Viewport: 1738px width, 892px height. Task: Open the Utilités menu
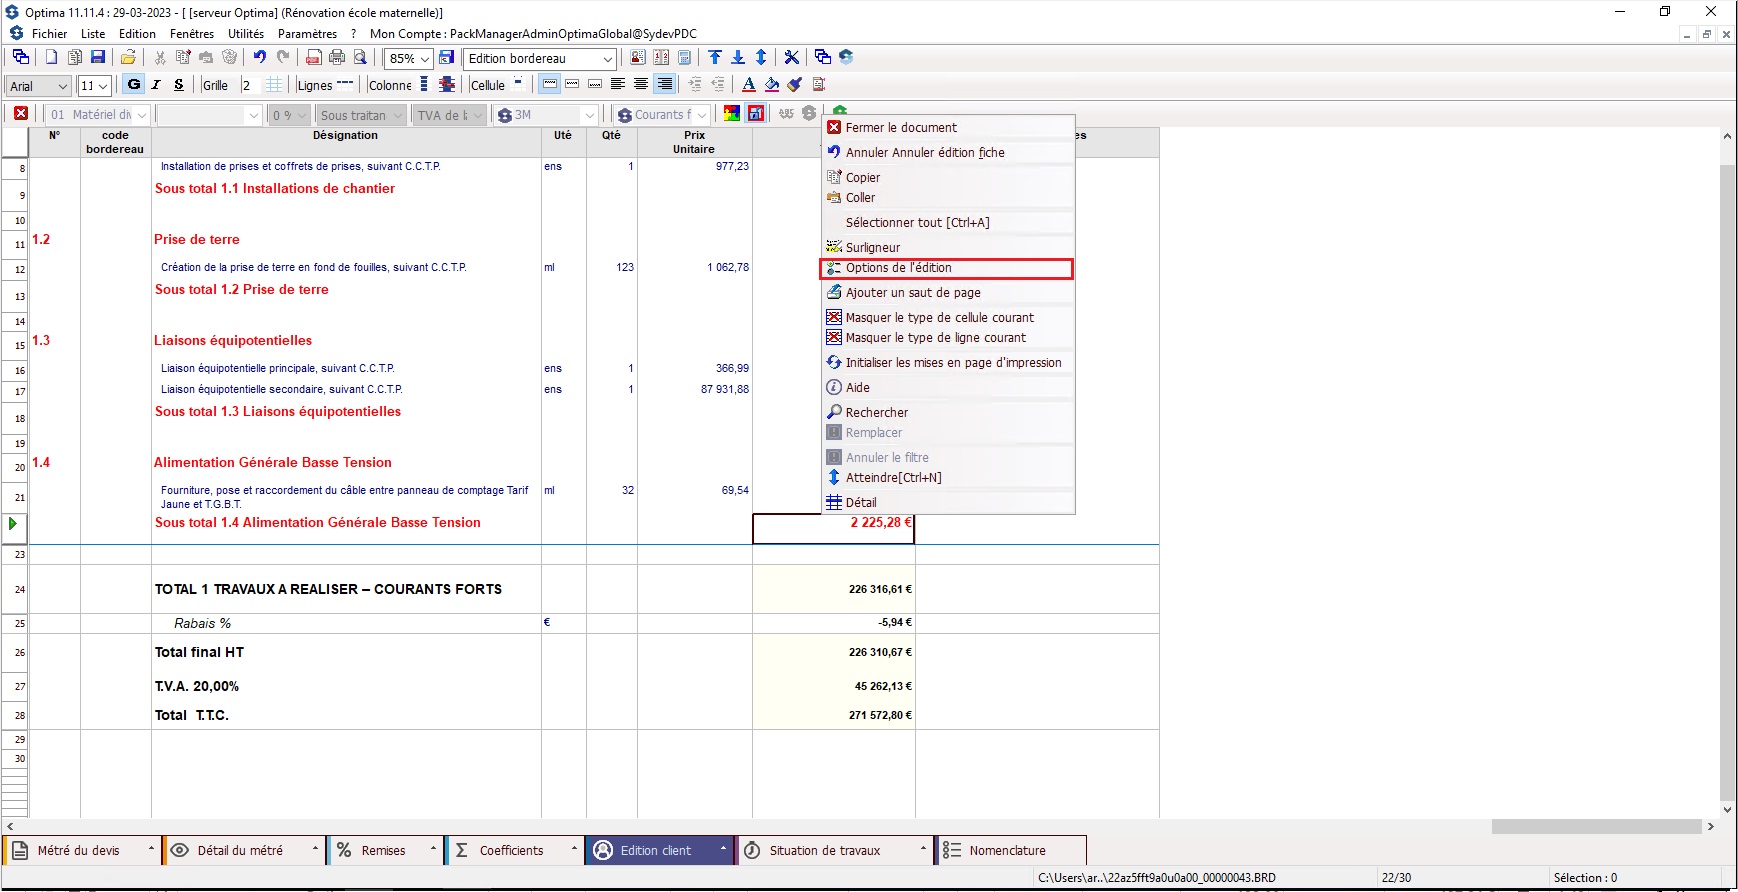click(246, 33)
